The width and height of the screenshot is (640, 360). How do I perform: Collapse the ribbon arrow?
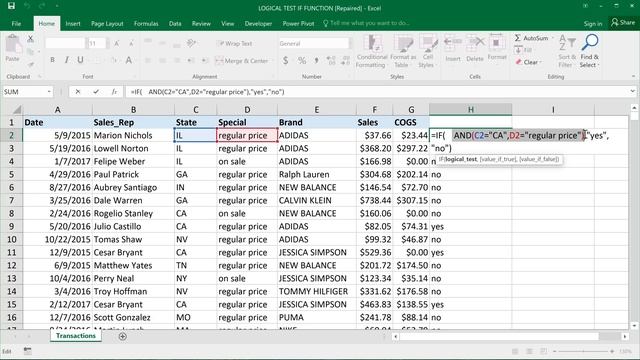coord(633,76)
